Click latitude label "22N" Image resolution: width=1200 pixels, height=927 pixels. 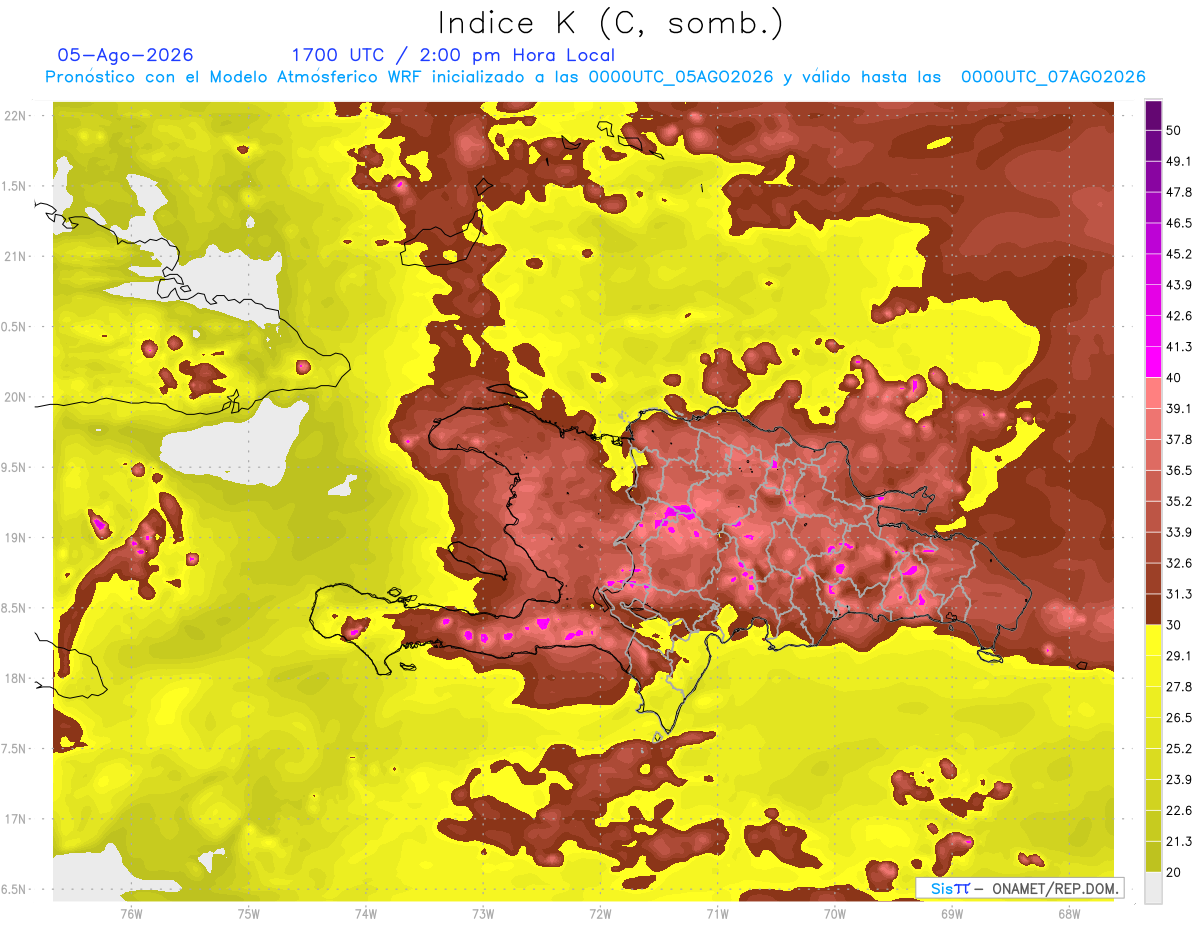point(17,116)
